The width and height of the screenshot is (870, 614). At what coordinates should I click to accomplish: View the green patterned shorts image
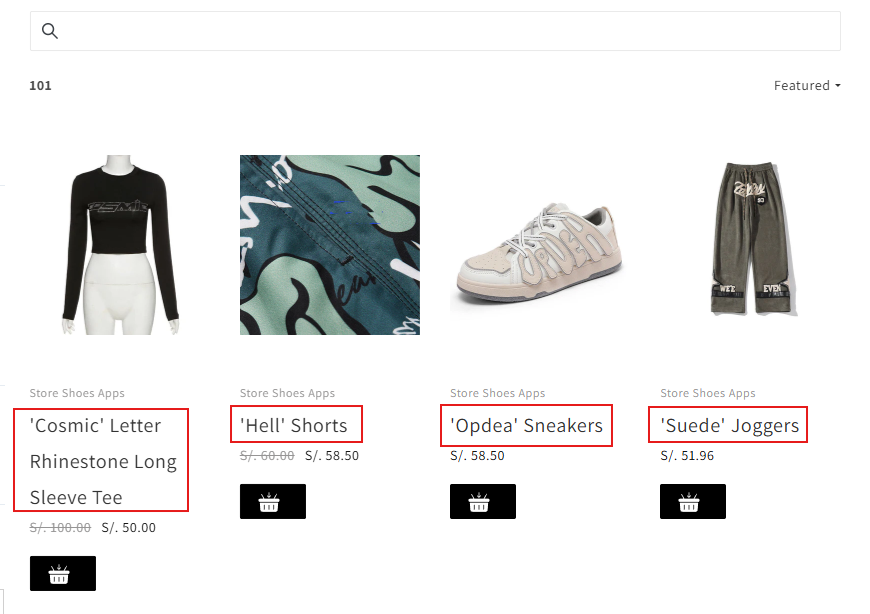click(330, 245)
